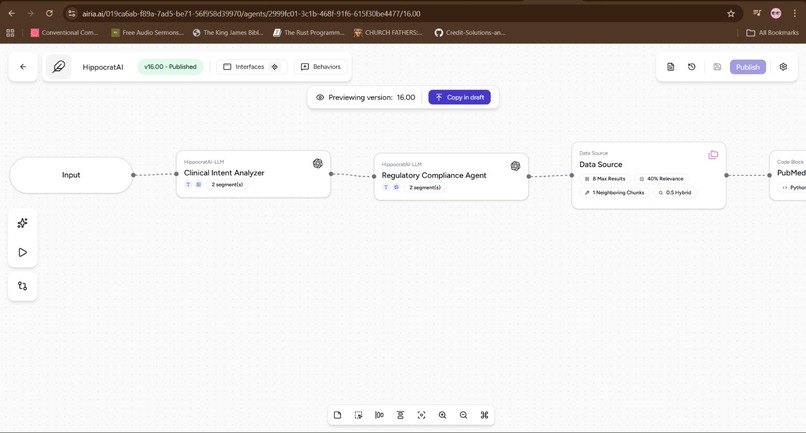This screenshot has width=806, height=433.
Task: Go back using the arrow beside HippocratAI
Action: (23, 67)
